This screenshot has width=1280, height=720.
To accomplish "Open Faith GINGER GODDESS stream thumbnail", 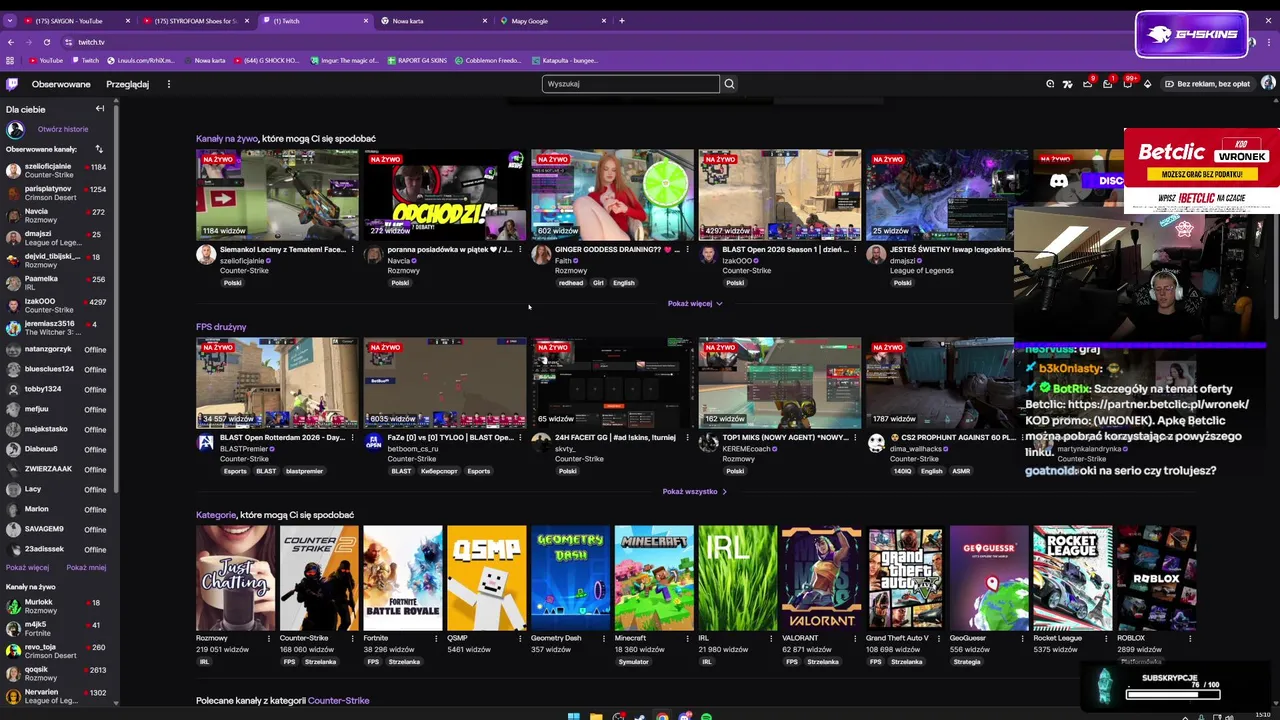I will (x=612, y=195).
